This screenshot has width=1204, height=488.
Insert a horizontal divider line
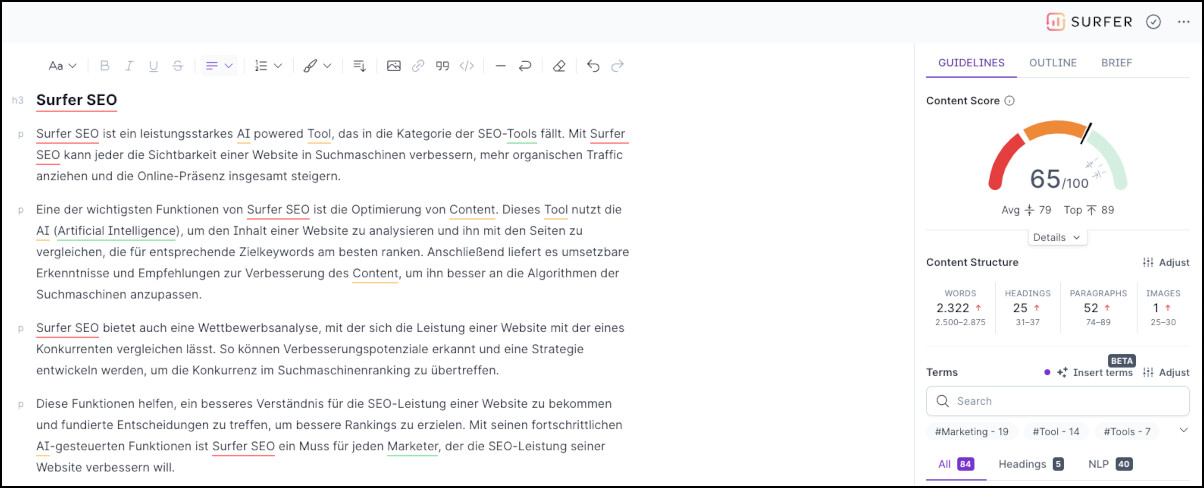(500, 66)
